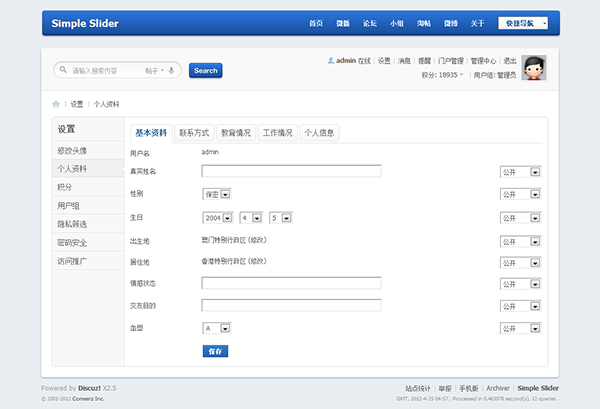Open 淘帖 in the top navigation

[x=424, y=23]
